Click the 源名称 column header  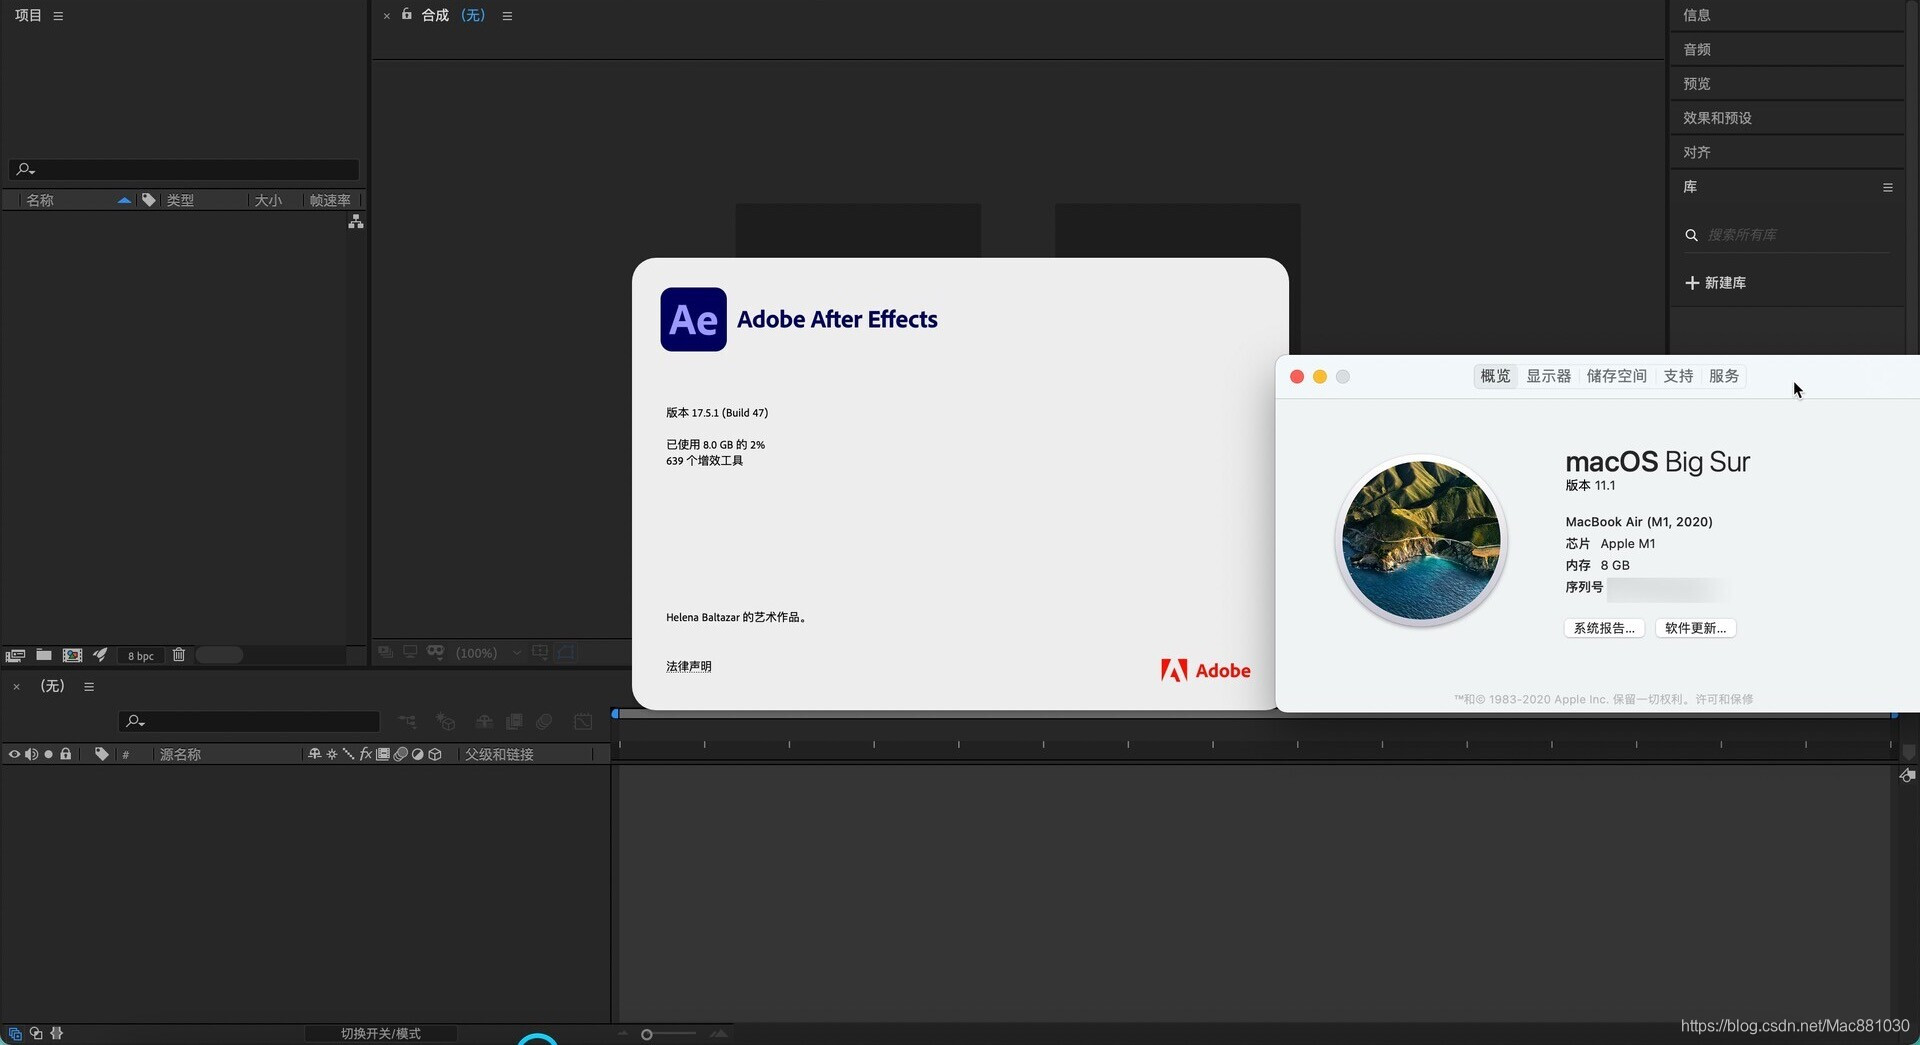coord(180,755)
